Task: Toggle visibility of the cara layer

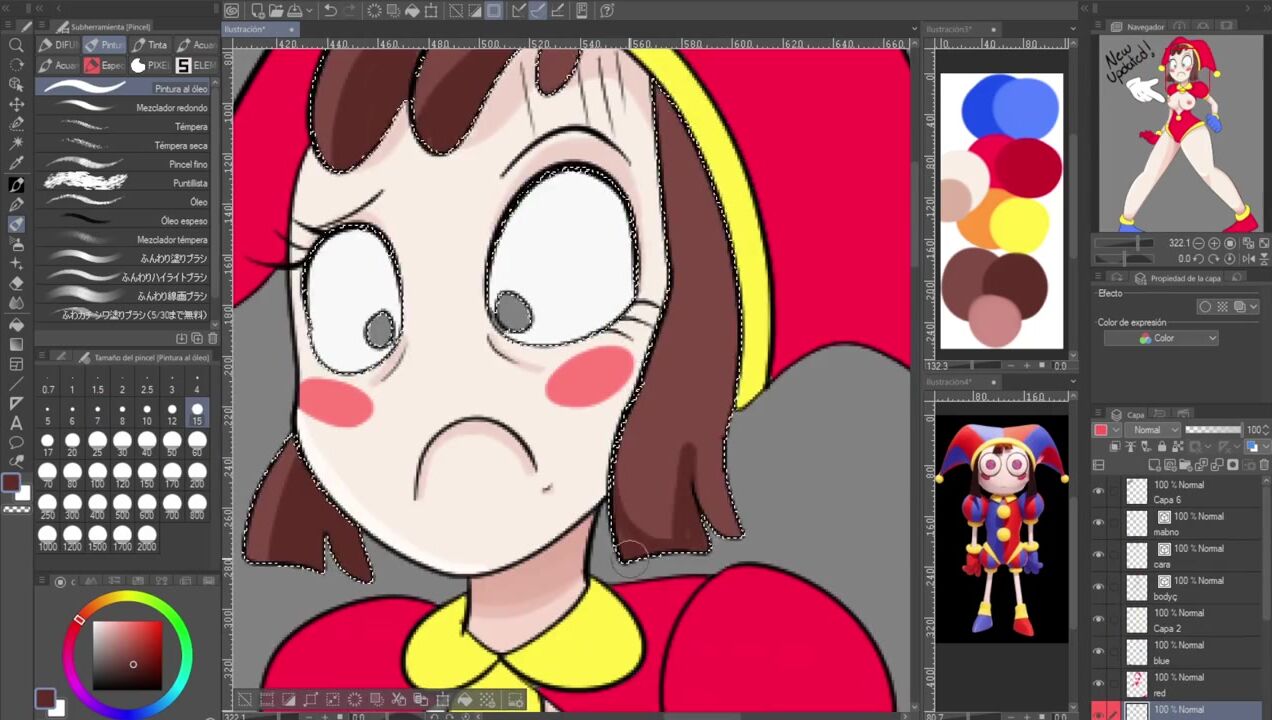Action: [1099, 555]
